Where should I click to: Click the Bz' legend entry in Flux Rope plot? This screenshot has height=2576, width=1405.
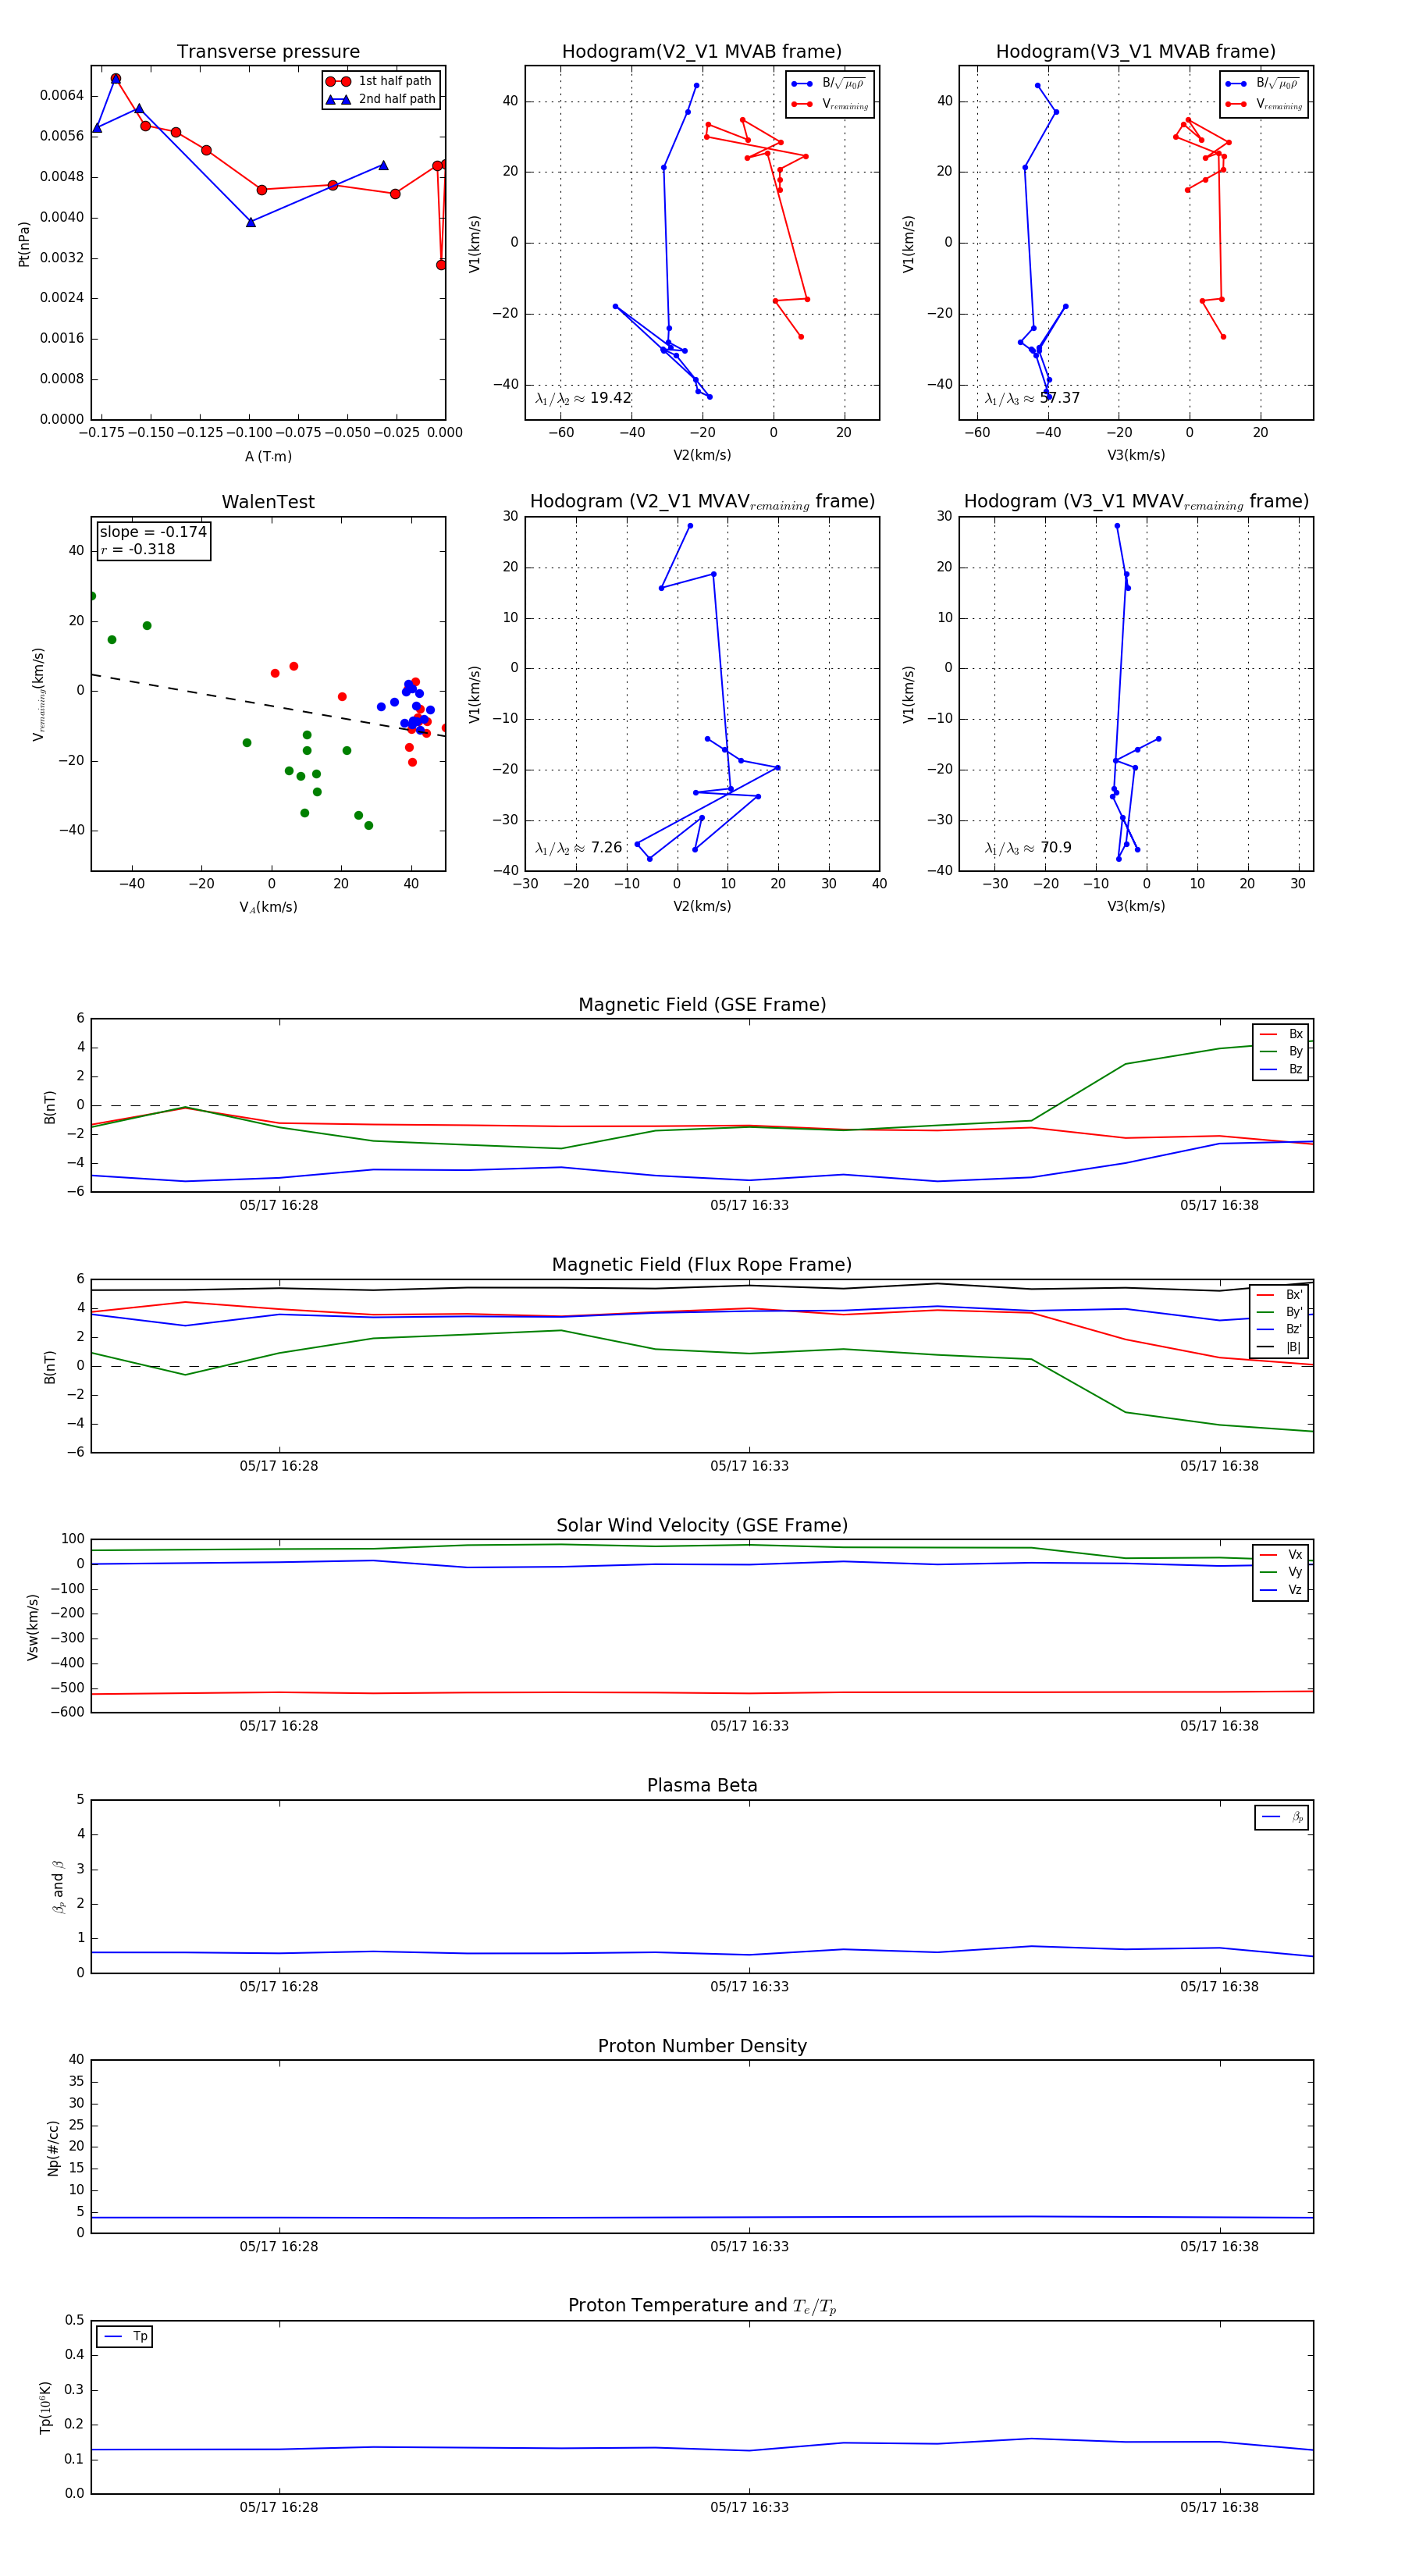point(1280,1329)
